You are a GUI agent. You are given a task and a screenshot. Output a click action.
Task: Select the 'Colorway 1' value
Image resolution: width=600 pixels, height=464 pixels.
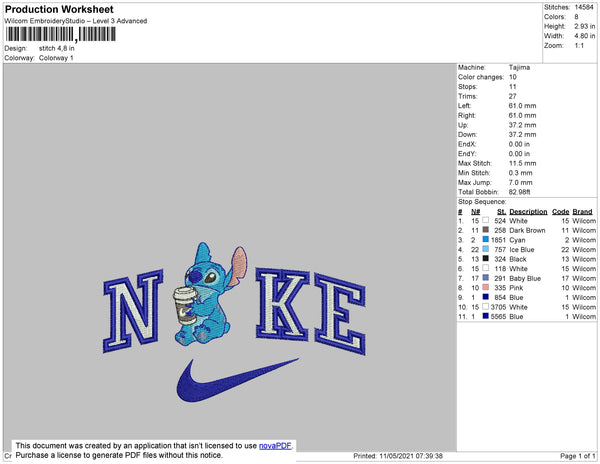[56, 58]
